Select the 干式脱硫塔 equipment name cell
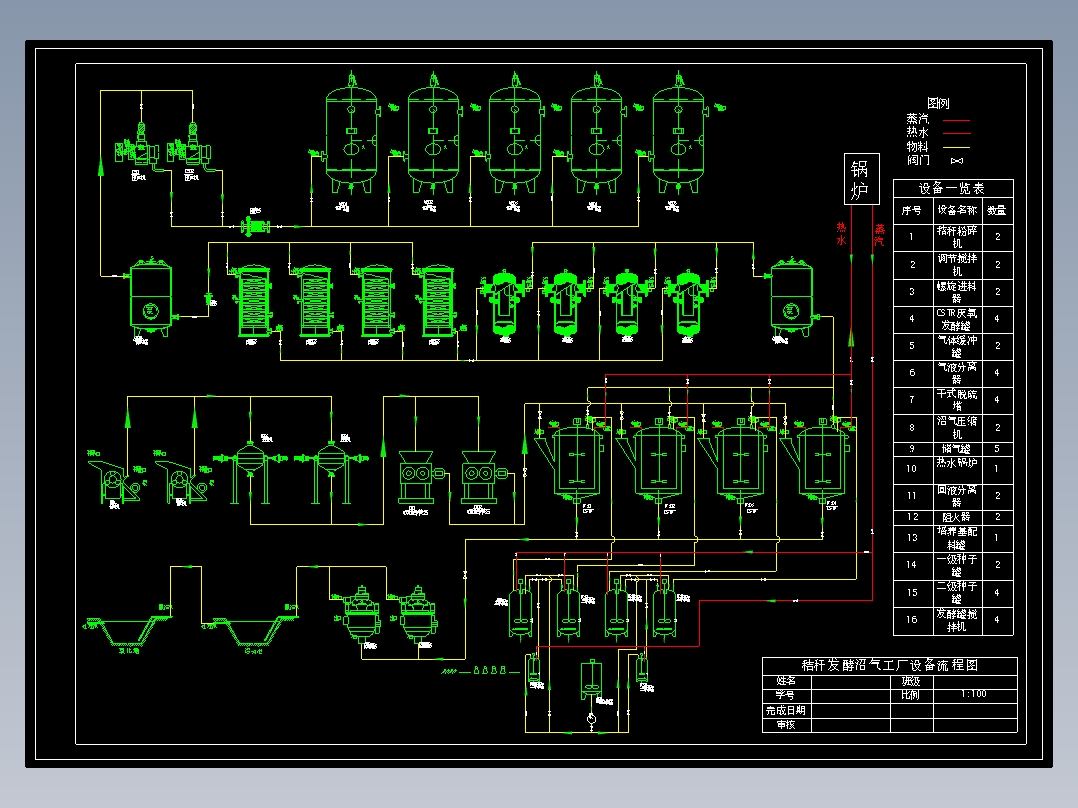Viewport: 1078px width, 808px height. pyautogui.click(x=957, y=400)
